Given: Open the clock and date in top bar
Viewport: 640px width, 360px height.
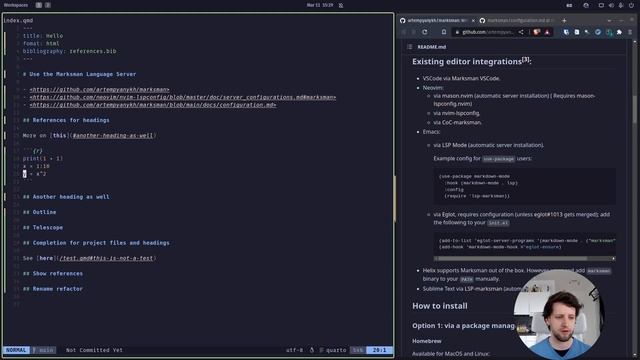Looking at the screenshot, I should 320,5.
